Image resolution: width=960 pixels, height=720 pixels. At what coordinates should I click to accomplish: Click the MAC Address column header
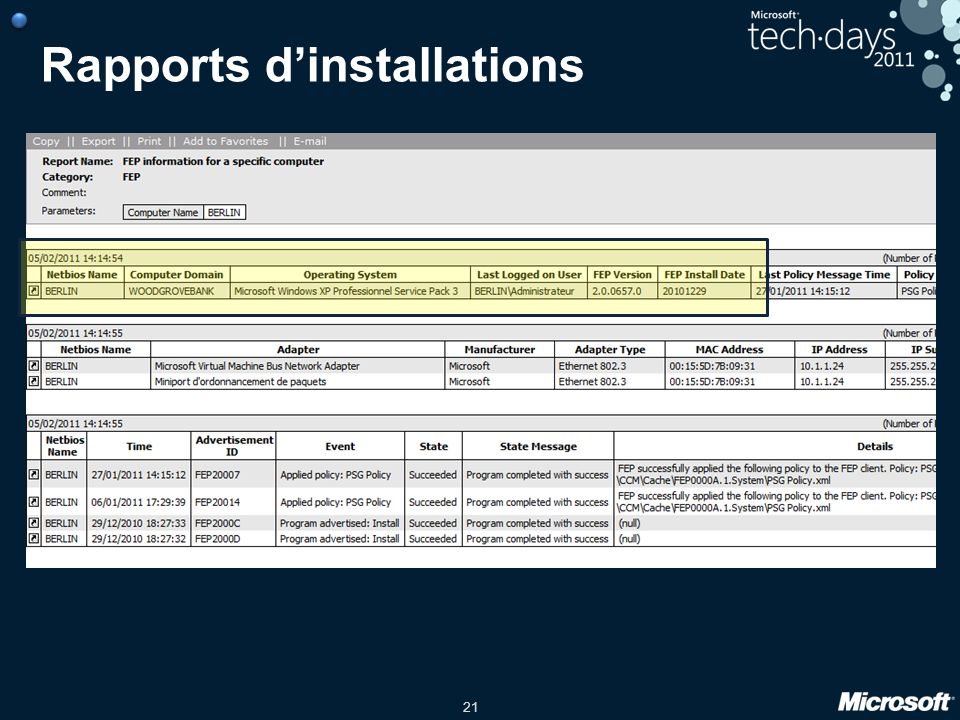click(x=729, y=350)
